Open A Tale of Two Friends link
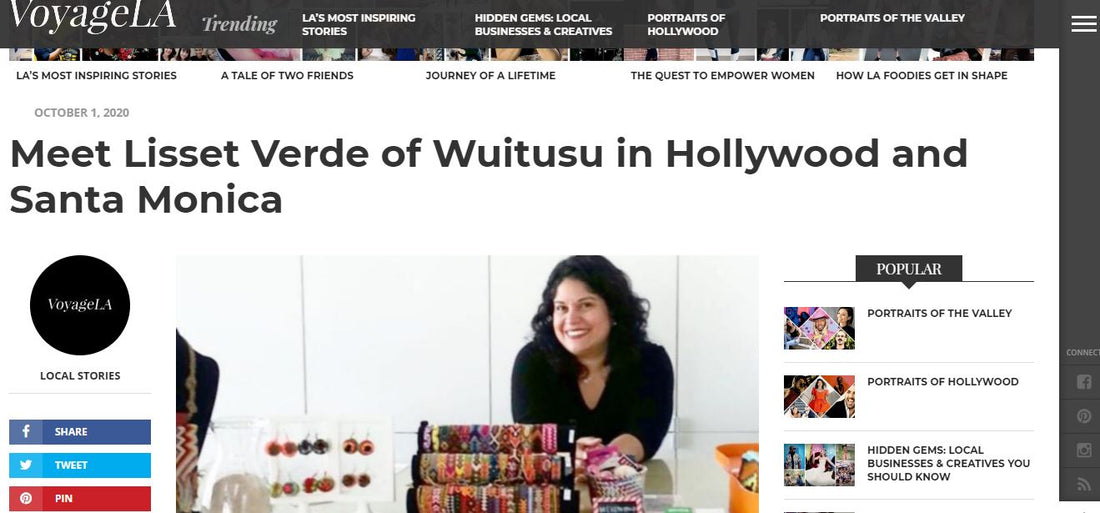The height and width of the screenshot is (513, 1100). click(287, 76)
